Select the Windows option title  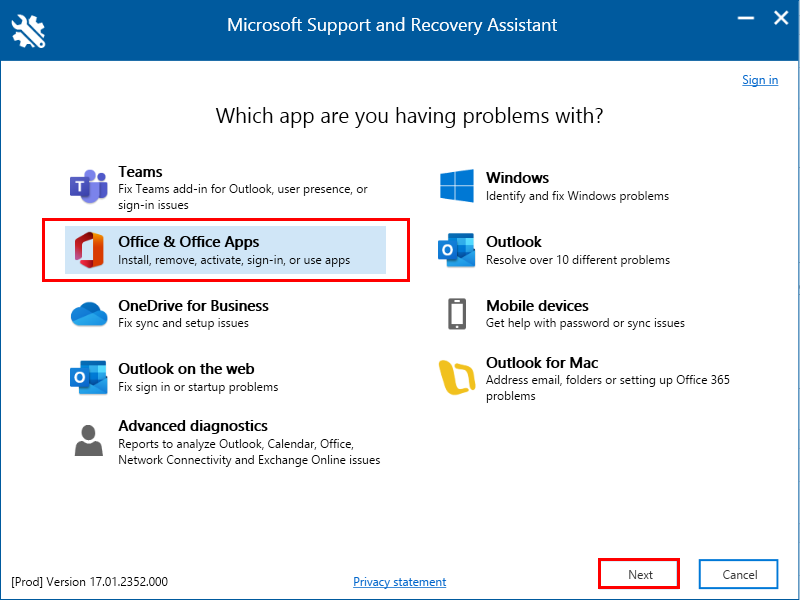pyautogui.click(x=517, y=178)
